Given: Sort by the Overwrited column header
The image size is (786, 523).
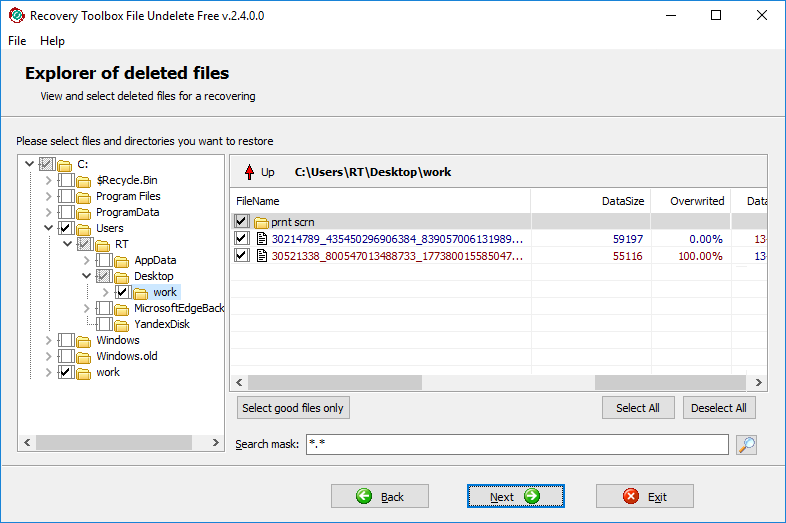Looking at the screenshot, I should point(691,201).
